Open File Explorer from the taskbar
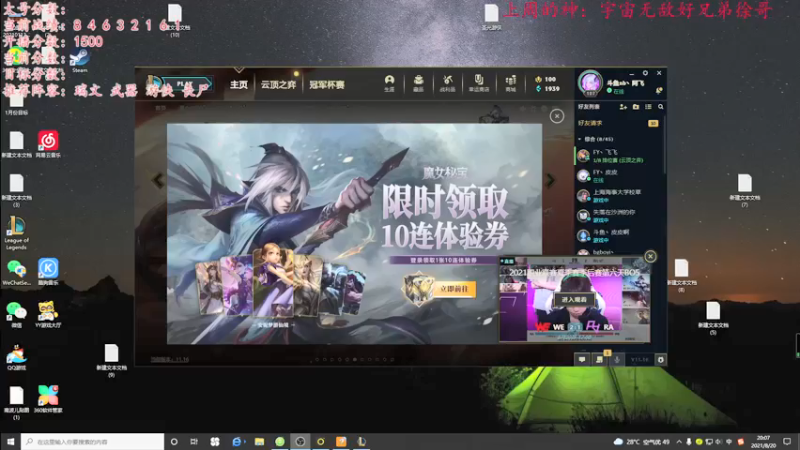This screenshot has height=450, width=800. pos(259,441)
